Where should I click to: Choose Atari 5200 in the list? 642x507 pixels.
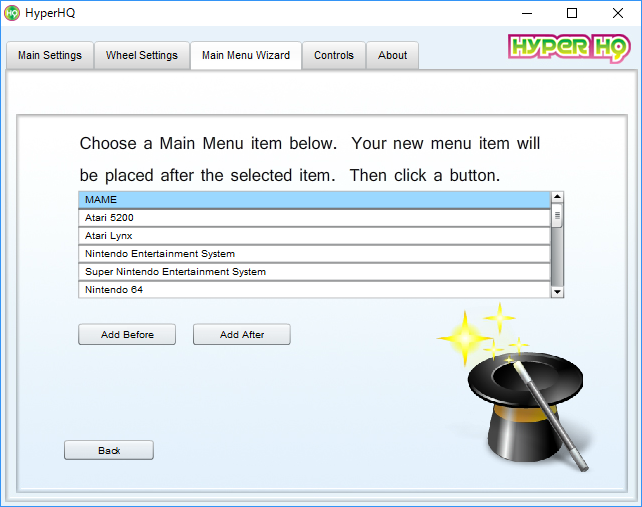(x=314, y=218)
